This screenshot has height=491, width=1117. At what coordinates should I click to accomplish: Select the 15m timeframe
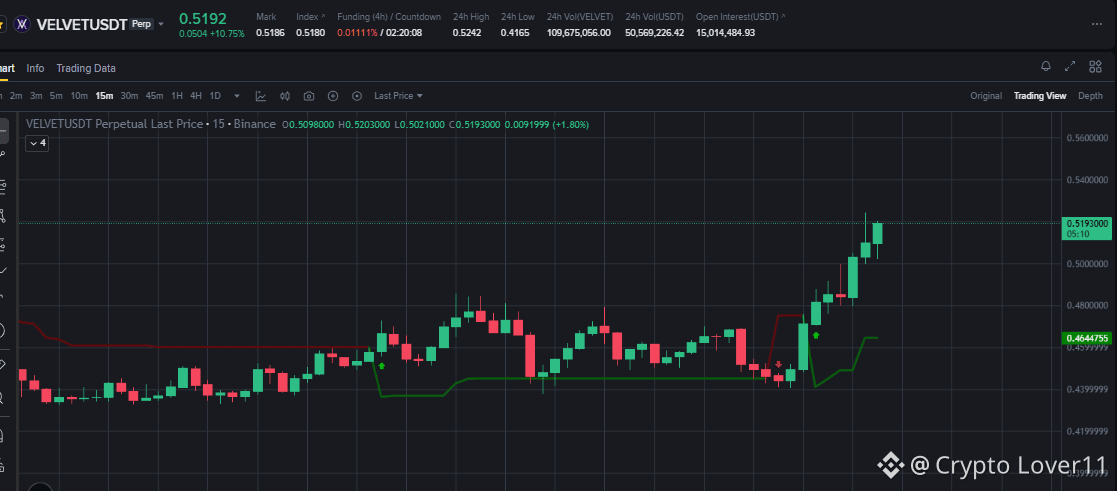(x=105, y=95)
